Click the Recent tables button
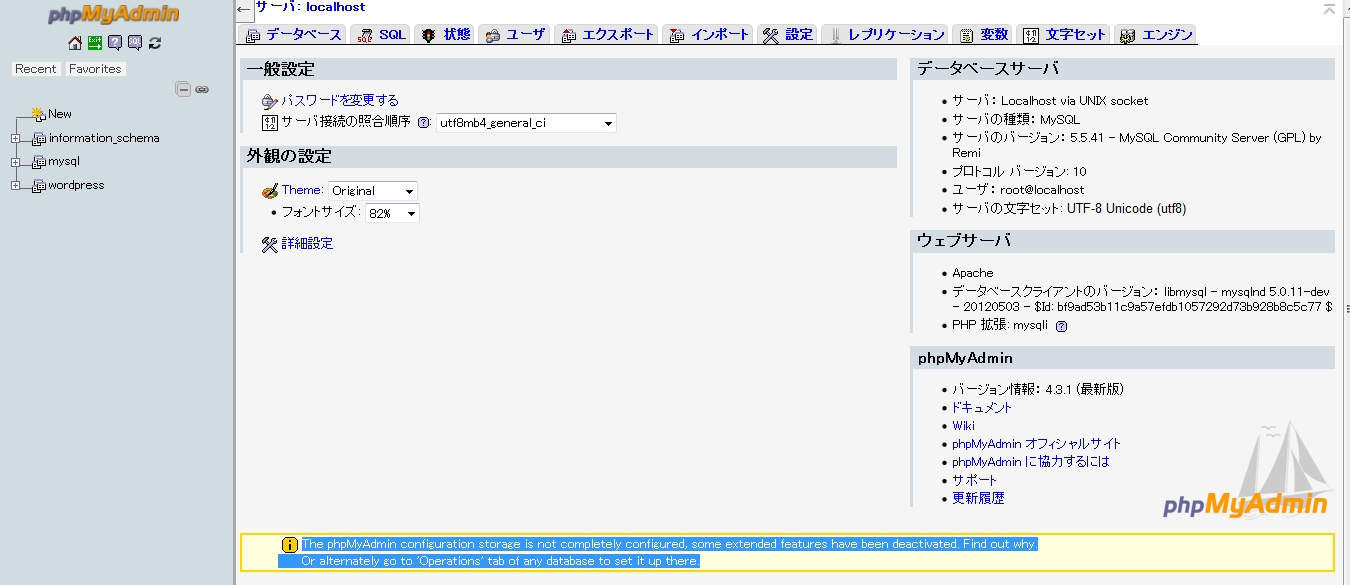 click(36, 69)
